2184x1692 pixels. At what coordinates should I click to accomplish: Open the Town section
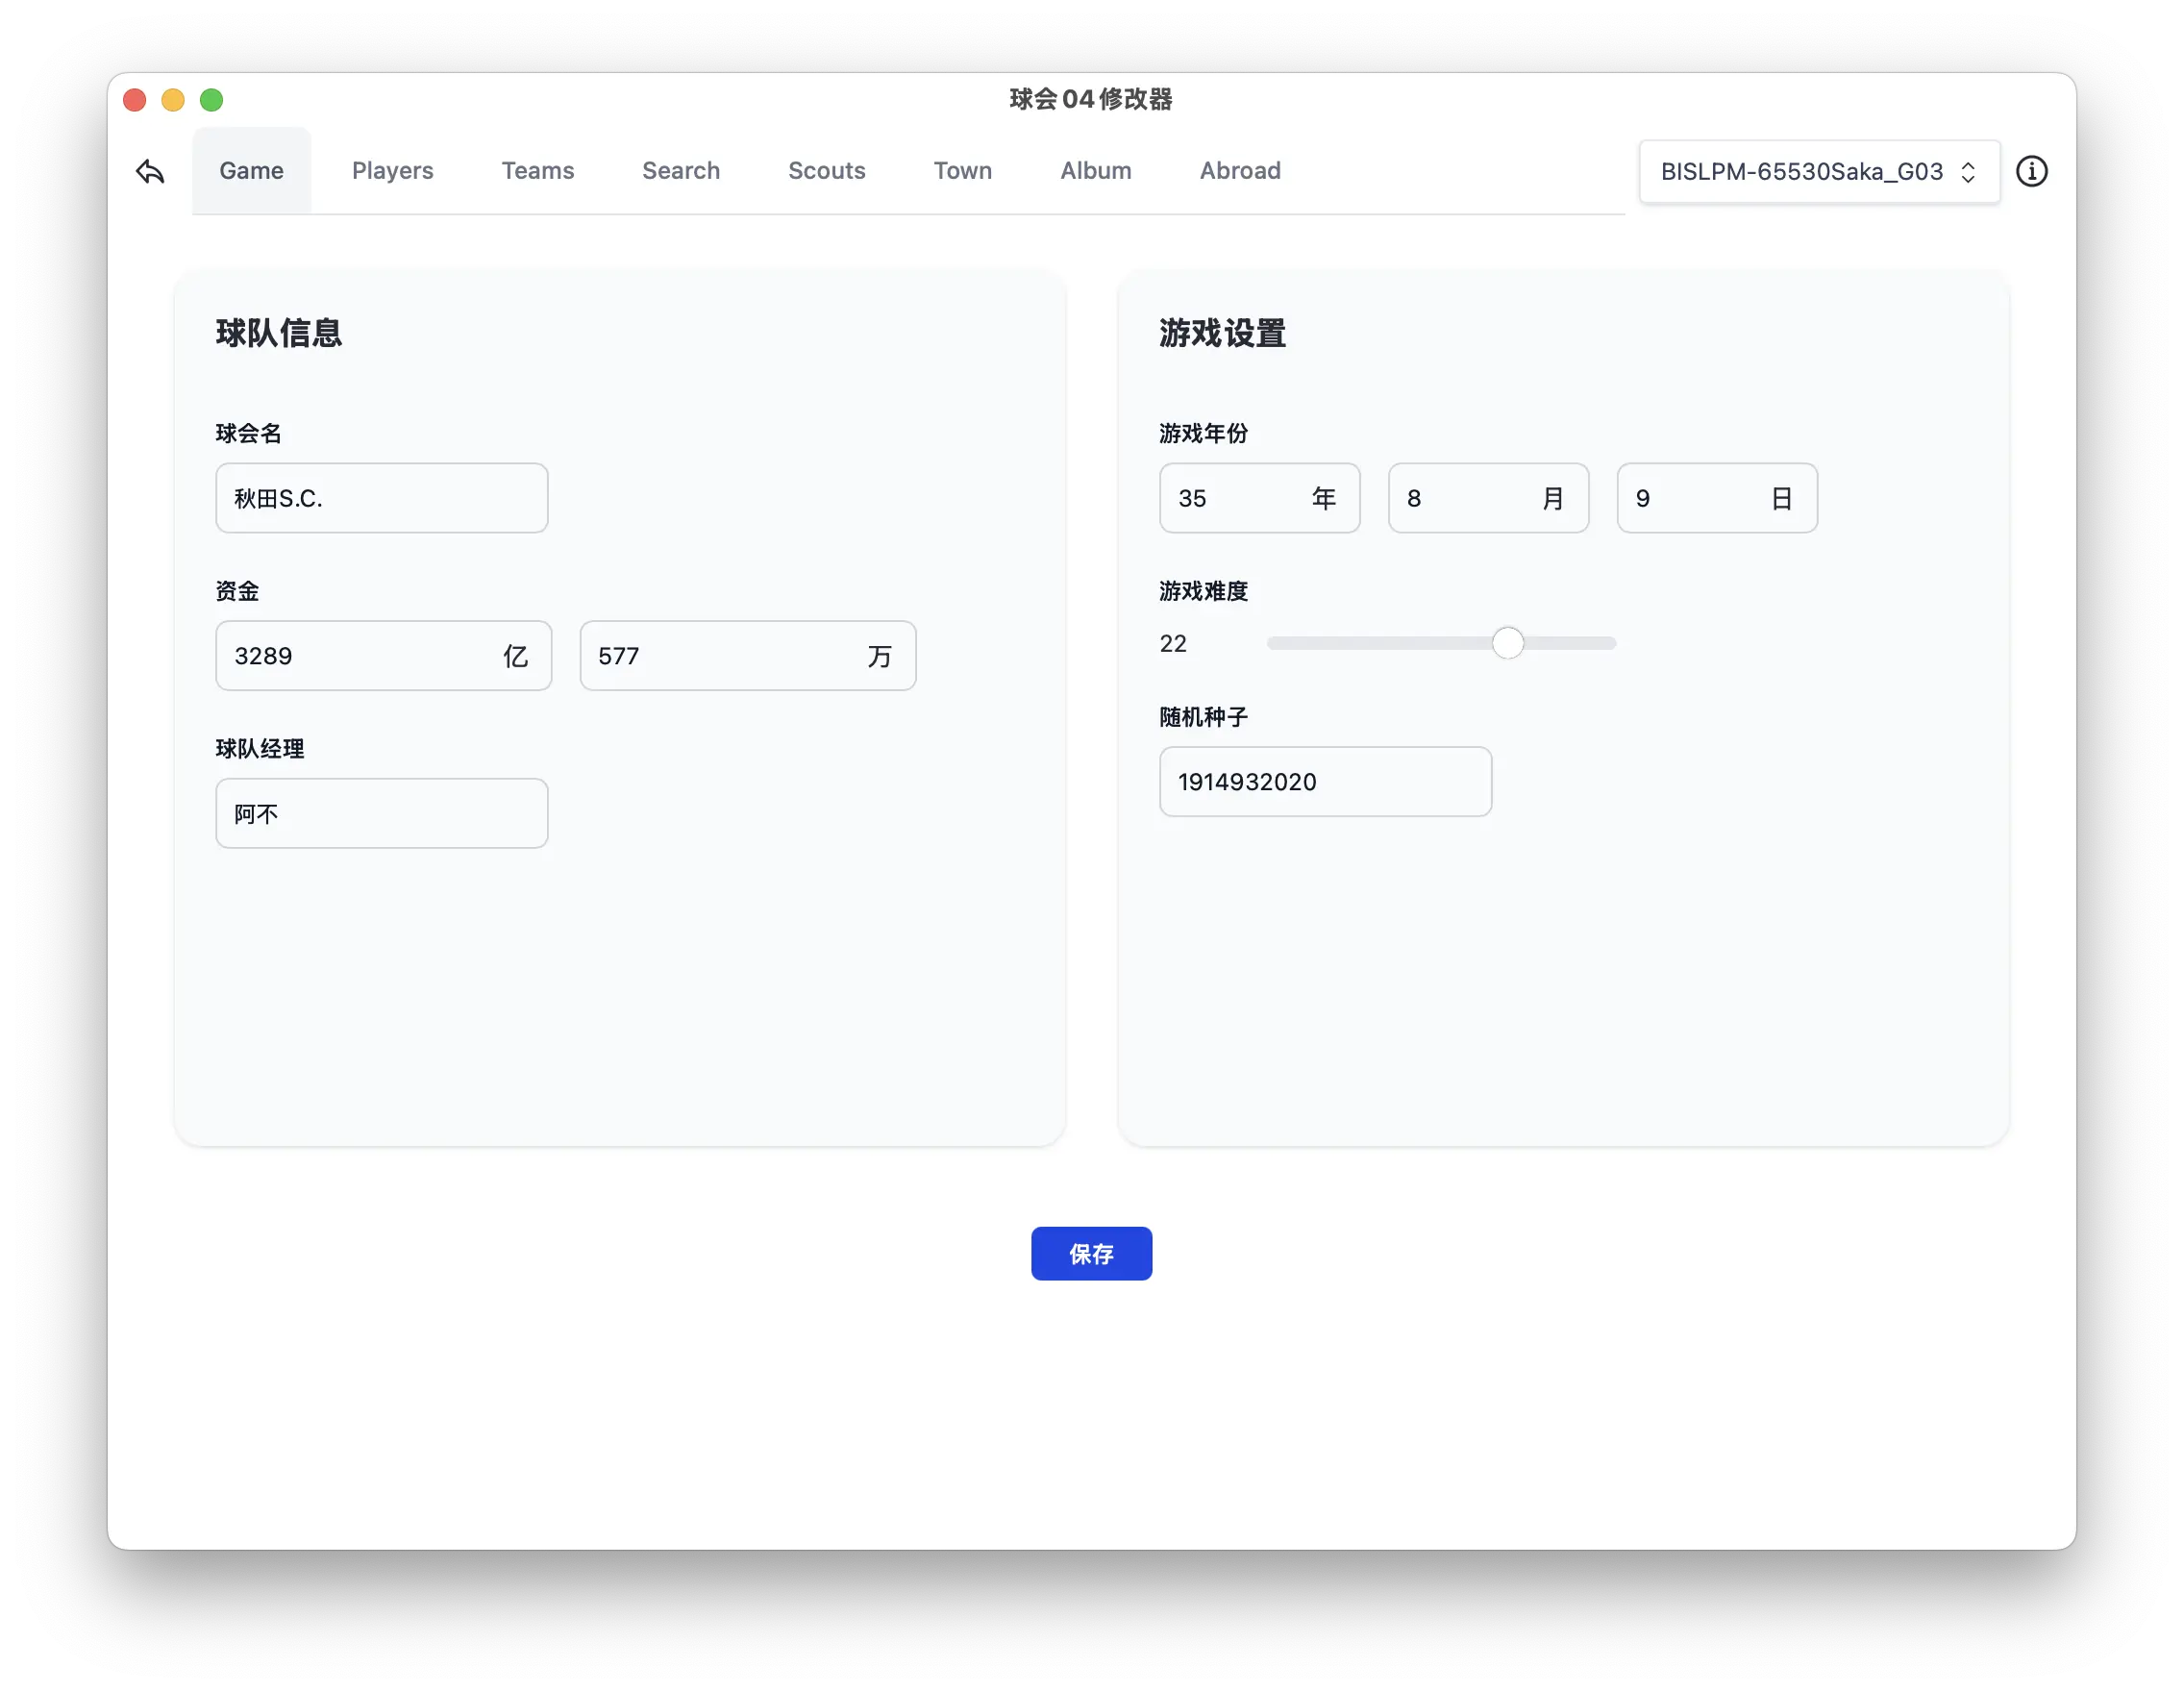pos(962,171)
